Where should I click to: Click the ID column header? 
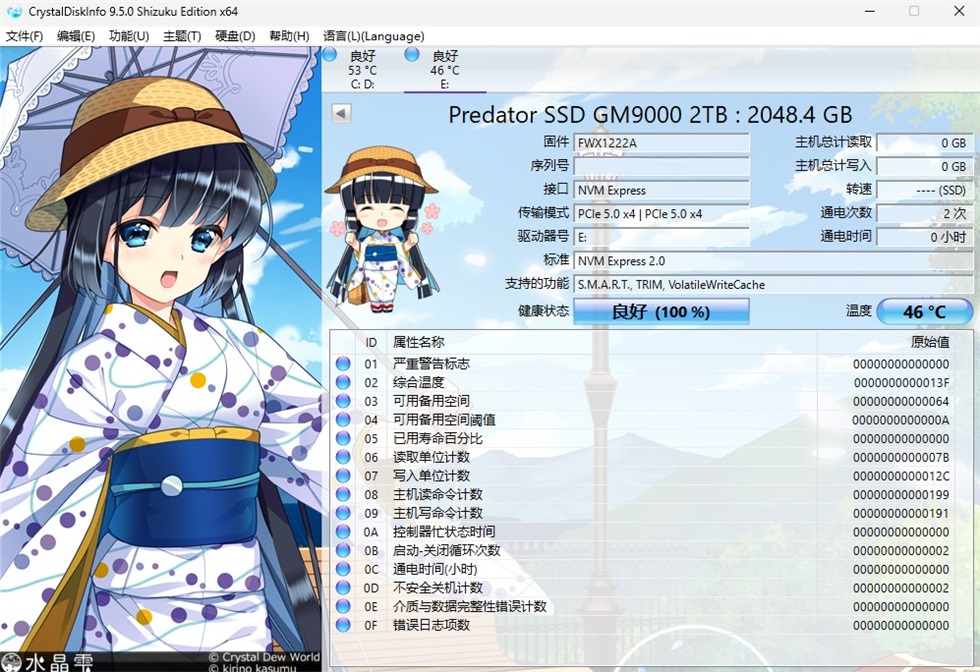click(x=371, y=343)
